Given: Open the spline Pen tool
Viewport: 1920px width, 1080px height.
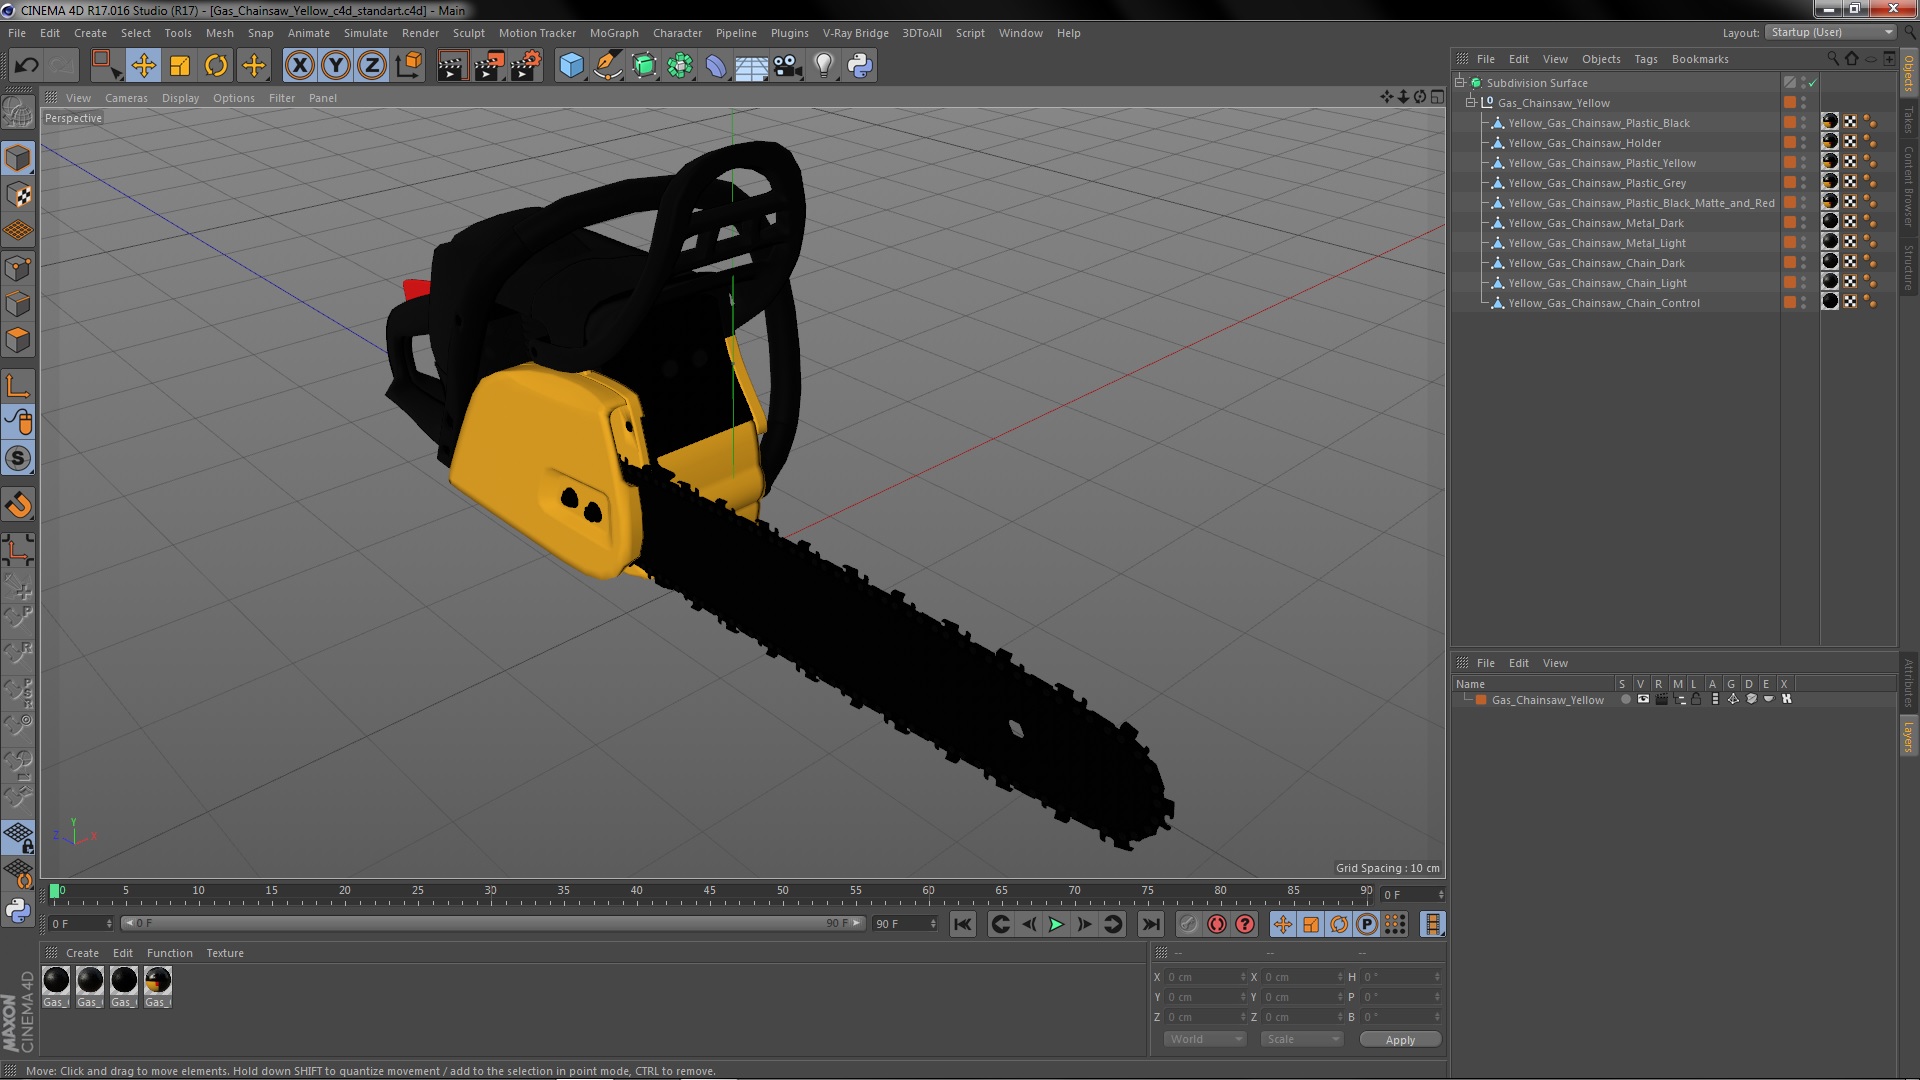Looking at the screenshot, I should tap(607, 66).
